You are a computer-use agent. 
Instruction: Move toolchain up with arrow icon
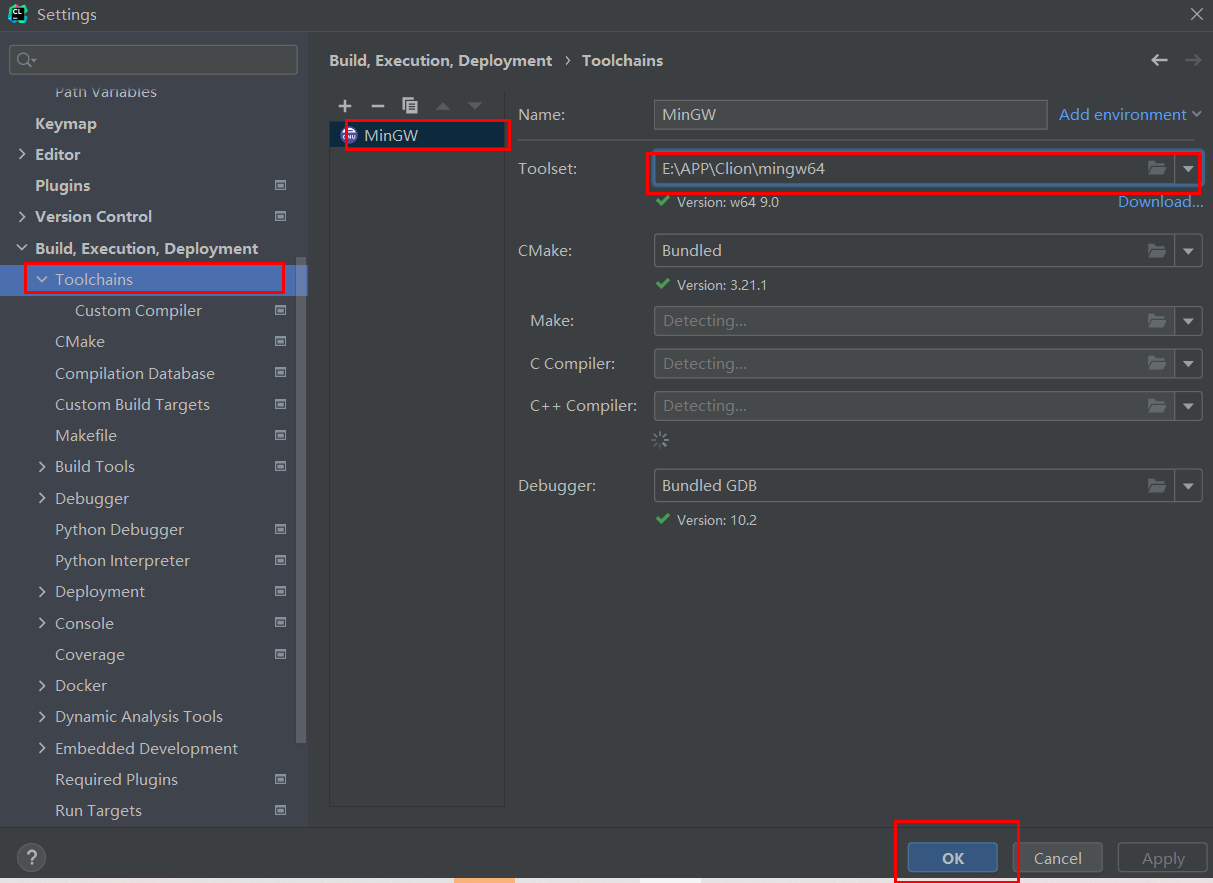(x=442, y=106)
